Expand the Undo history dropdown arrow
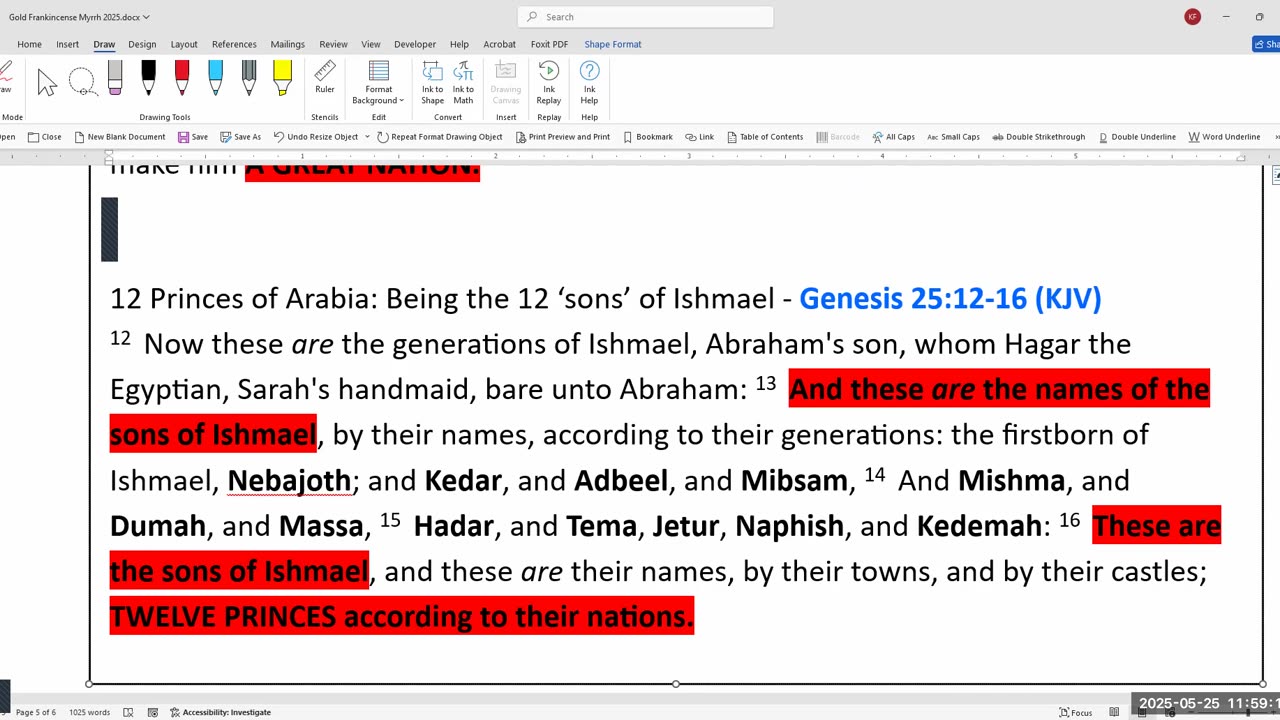This screenshot has height=720, width=1280. (367, 137)
